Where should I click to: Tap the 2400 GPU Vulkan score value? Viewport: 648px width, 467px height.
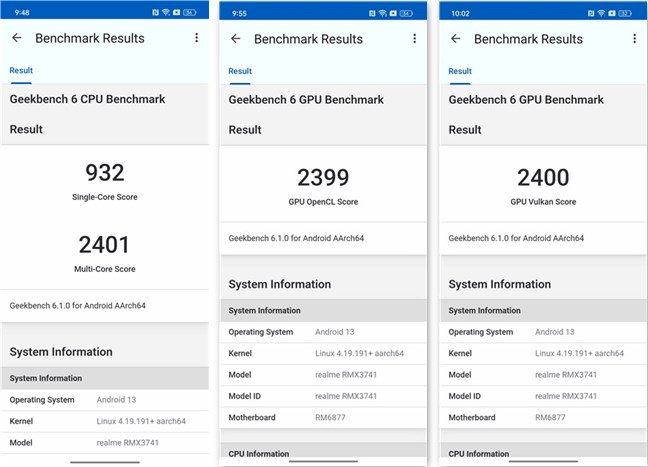coord(543,177)
